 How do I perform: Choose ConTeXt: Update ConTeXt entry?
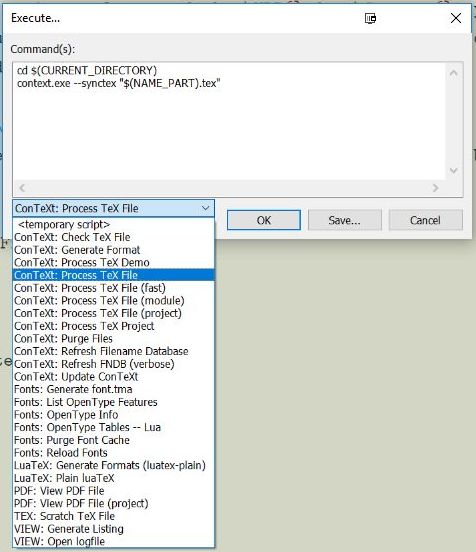[113, 377]
